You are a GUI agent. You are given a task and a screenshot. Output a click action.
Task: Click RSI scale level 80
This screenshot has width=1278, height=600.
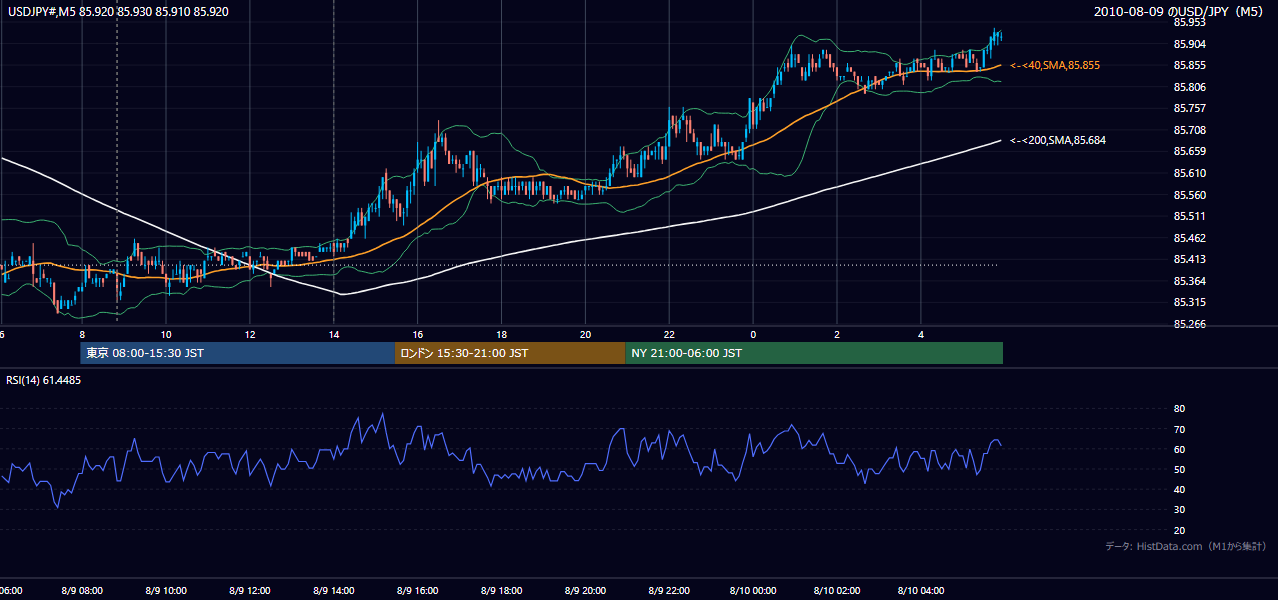[x=1179, y=409]
